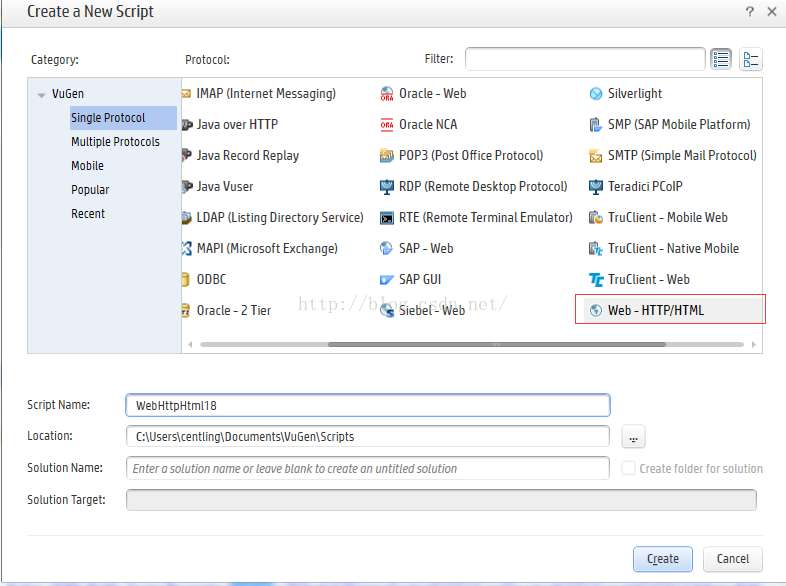Switch to list view icon beside Filter

coord(721,59)
